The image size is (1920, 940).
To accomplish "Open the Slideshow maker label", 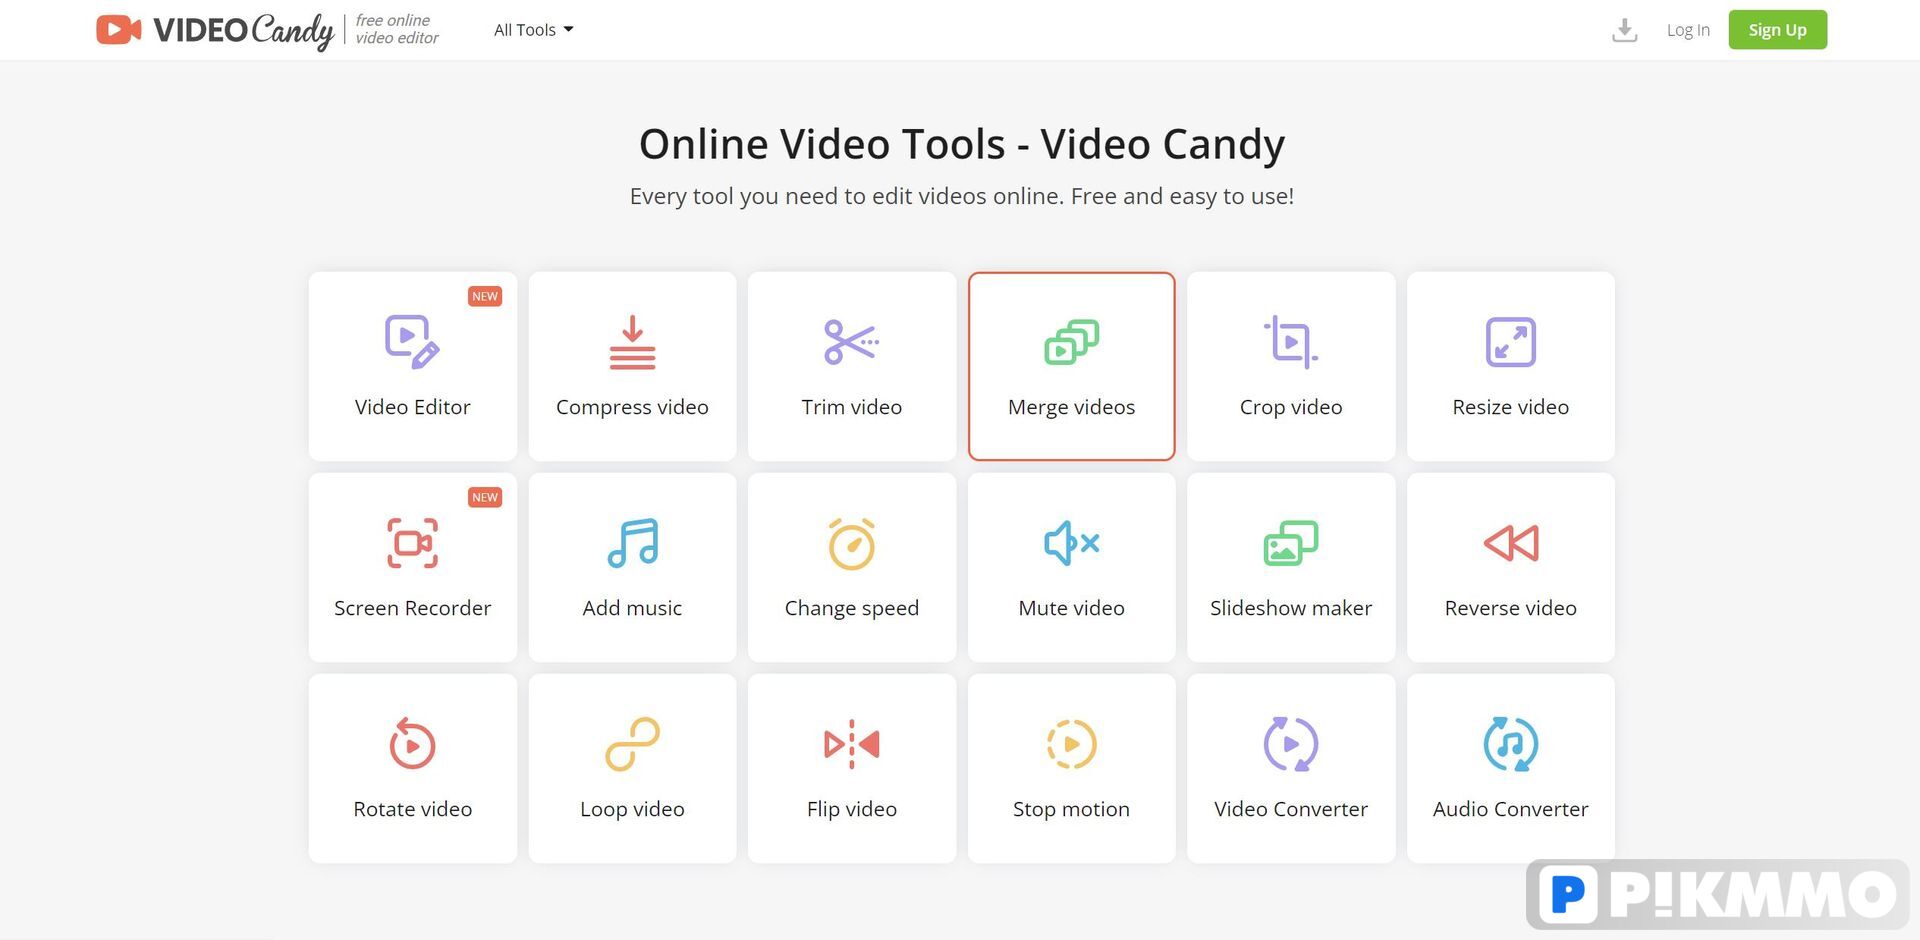I will pyautogui.click(x=1291, y=608).
